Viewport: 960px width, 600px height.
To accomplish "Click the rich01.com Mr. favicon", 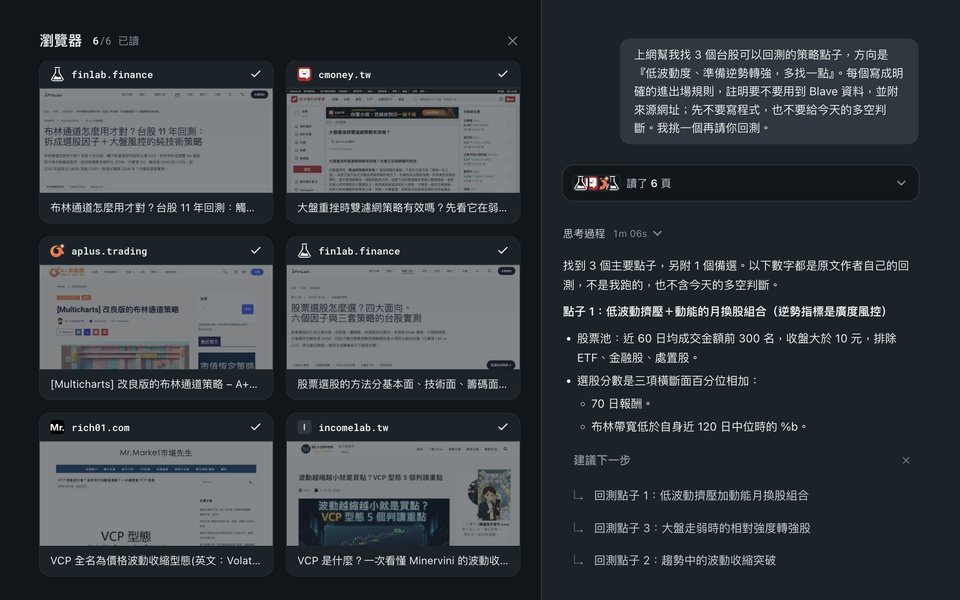I will click(58, 427).
